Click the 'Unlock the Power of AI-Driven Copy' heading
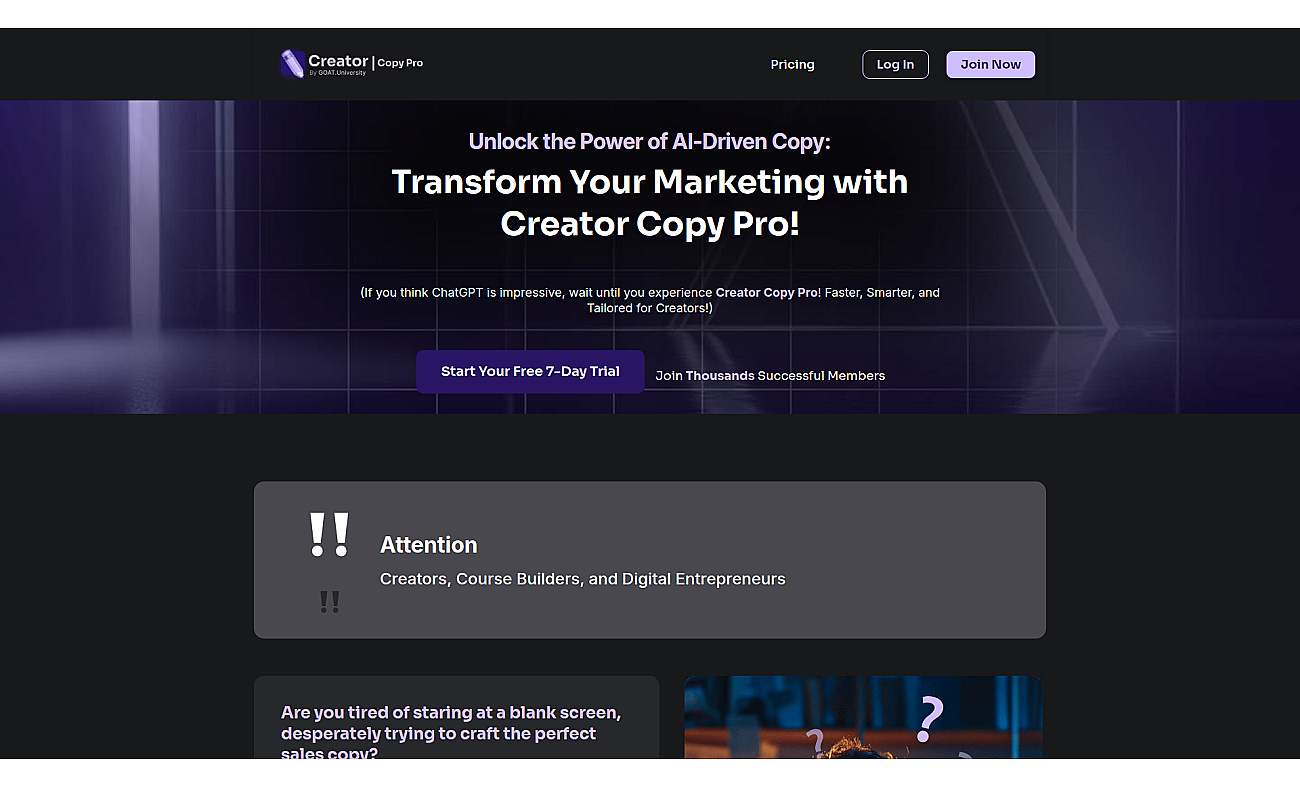 650,142
